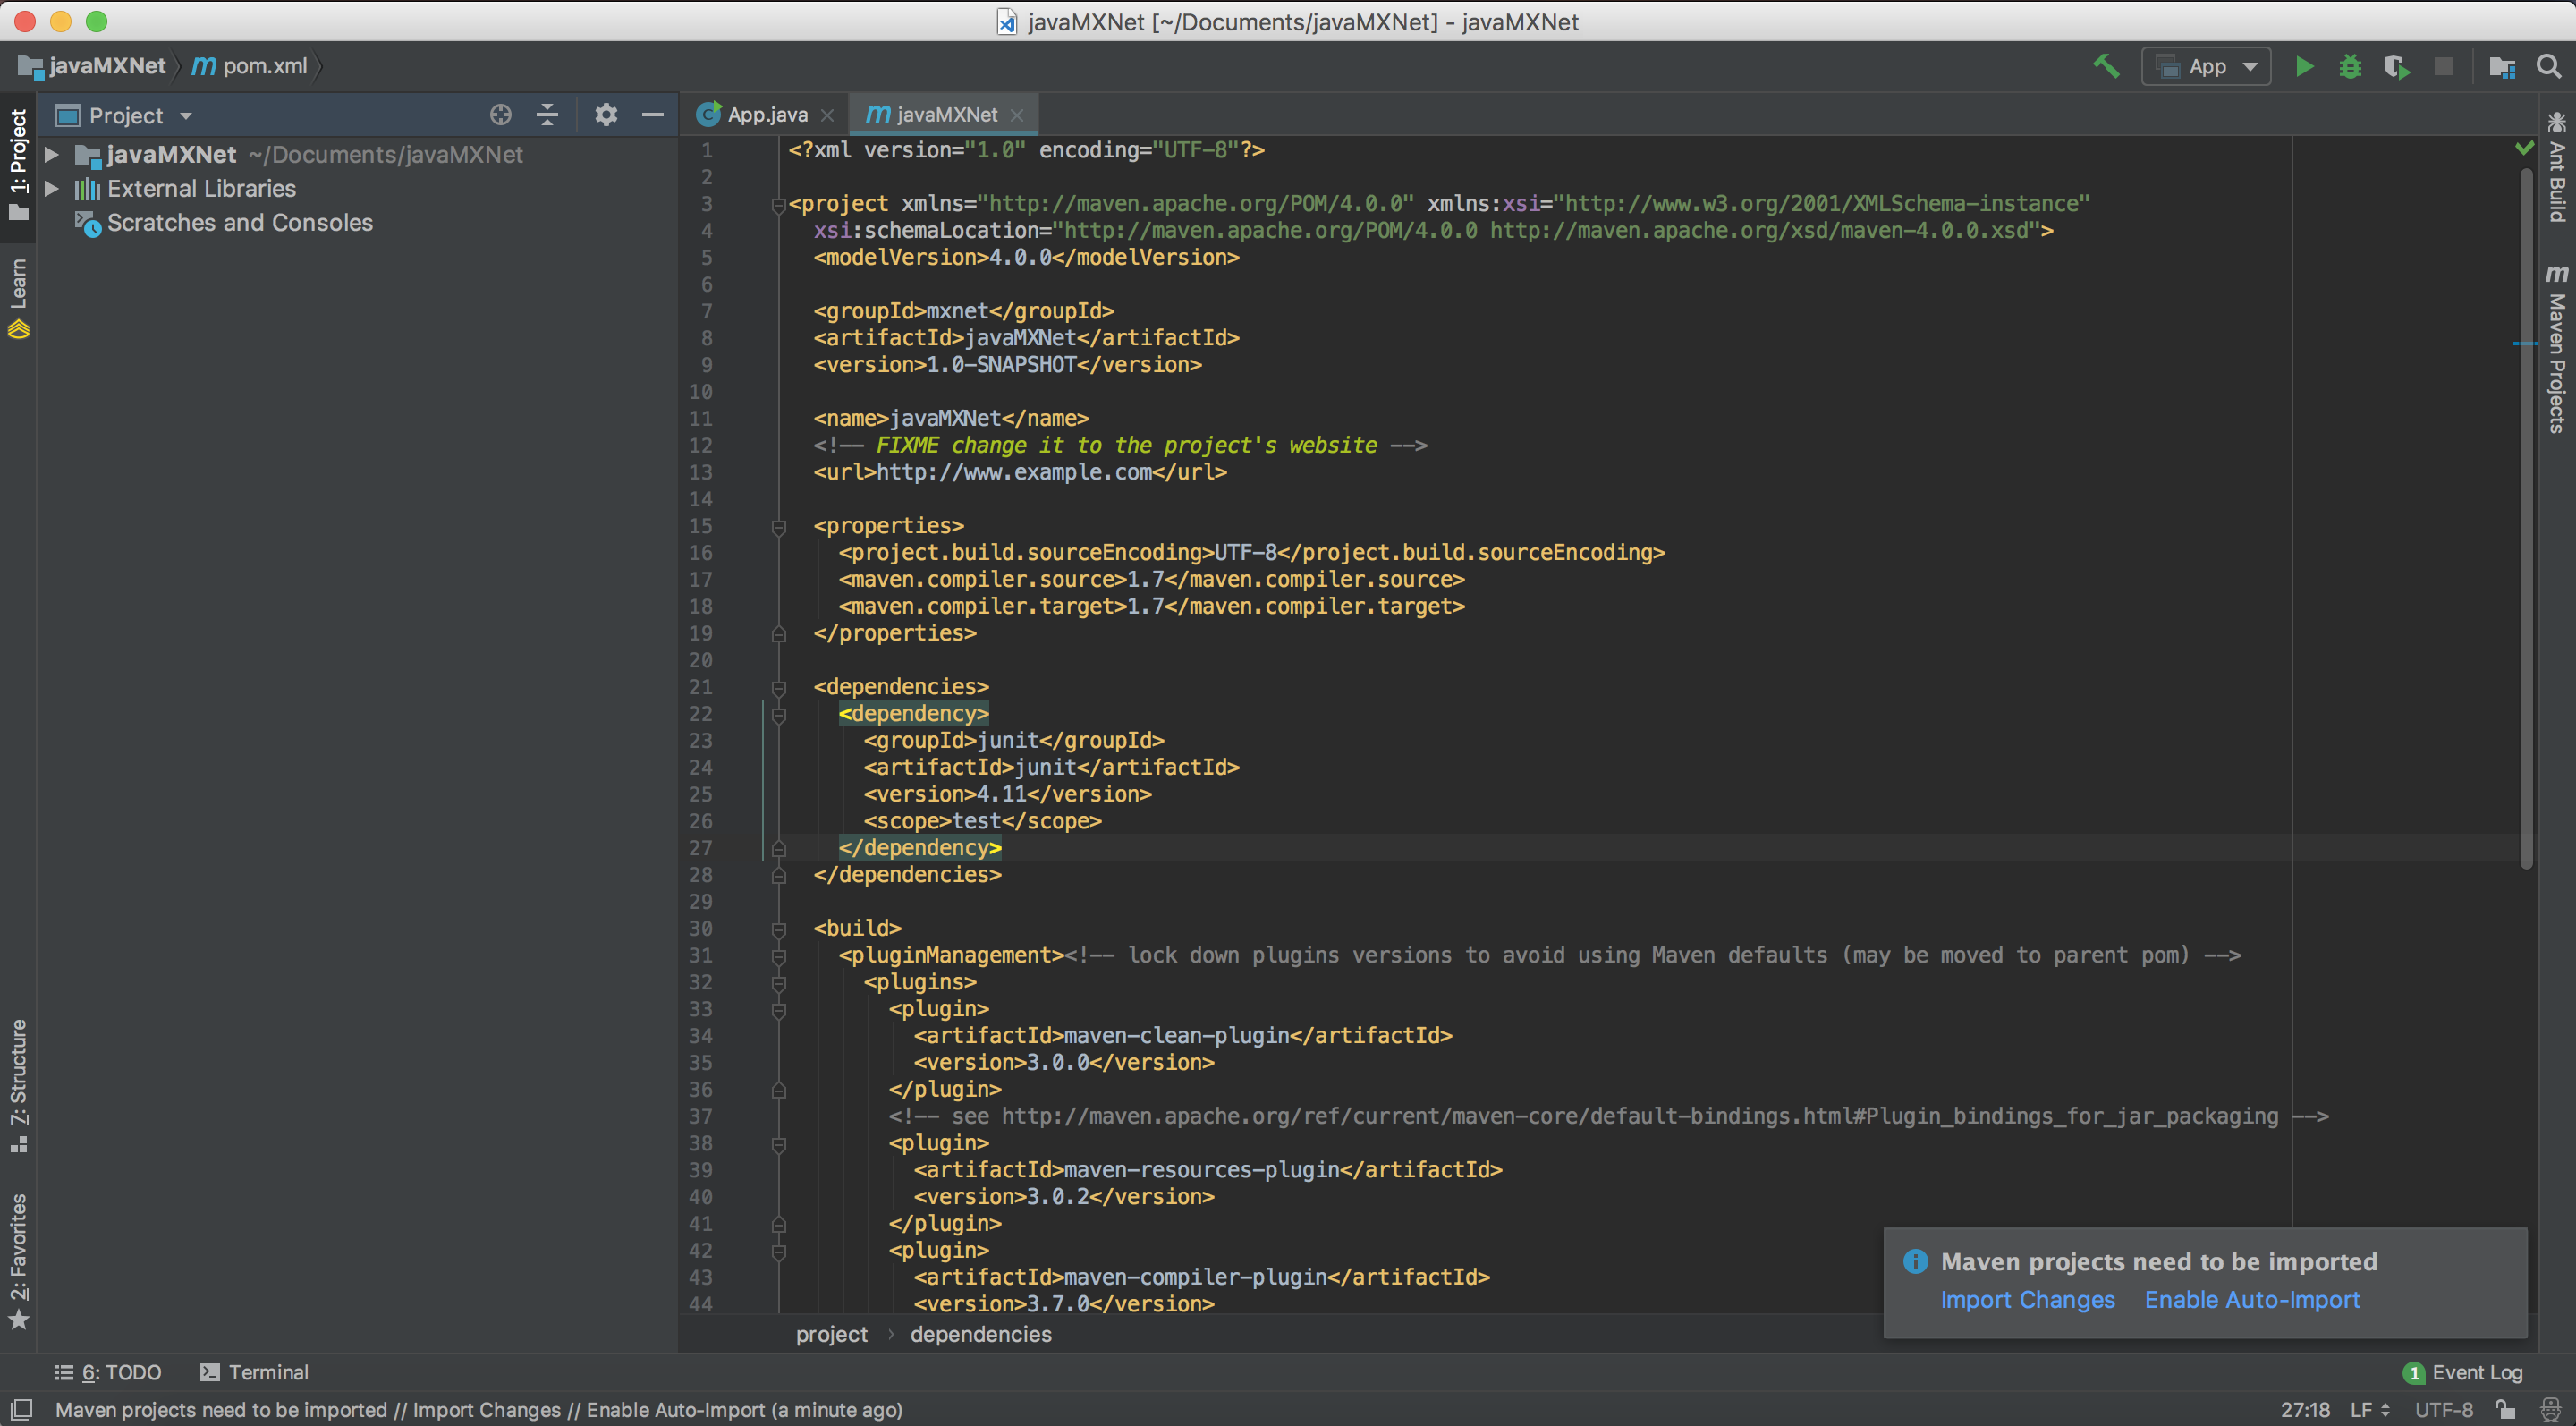This screenshot has height=1426, width=2576.
Task: Open Project Structure dialog icon
Action: coord(2502,67)
